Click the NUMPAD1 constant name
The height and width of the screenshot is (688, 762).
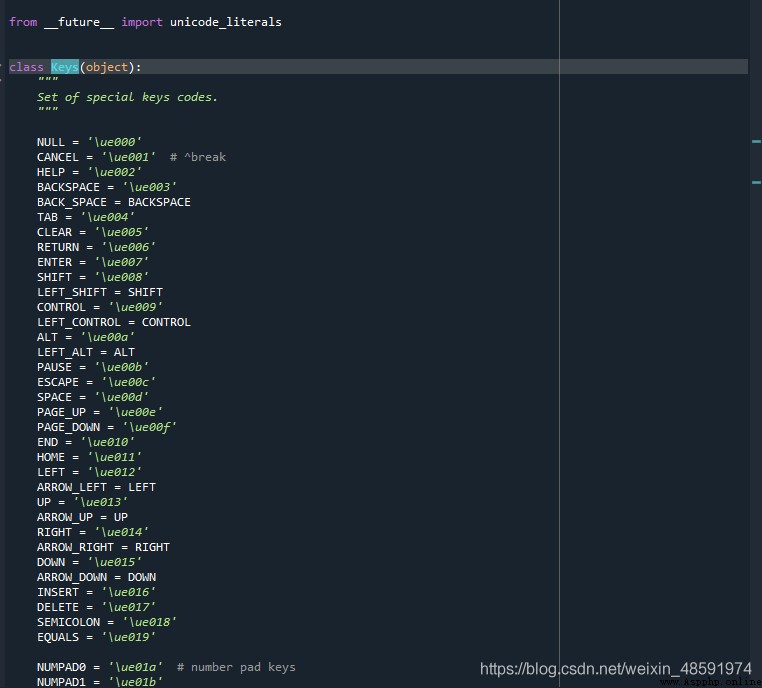61,683
